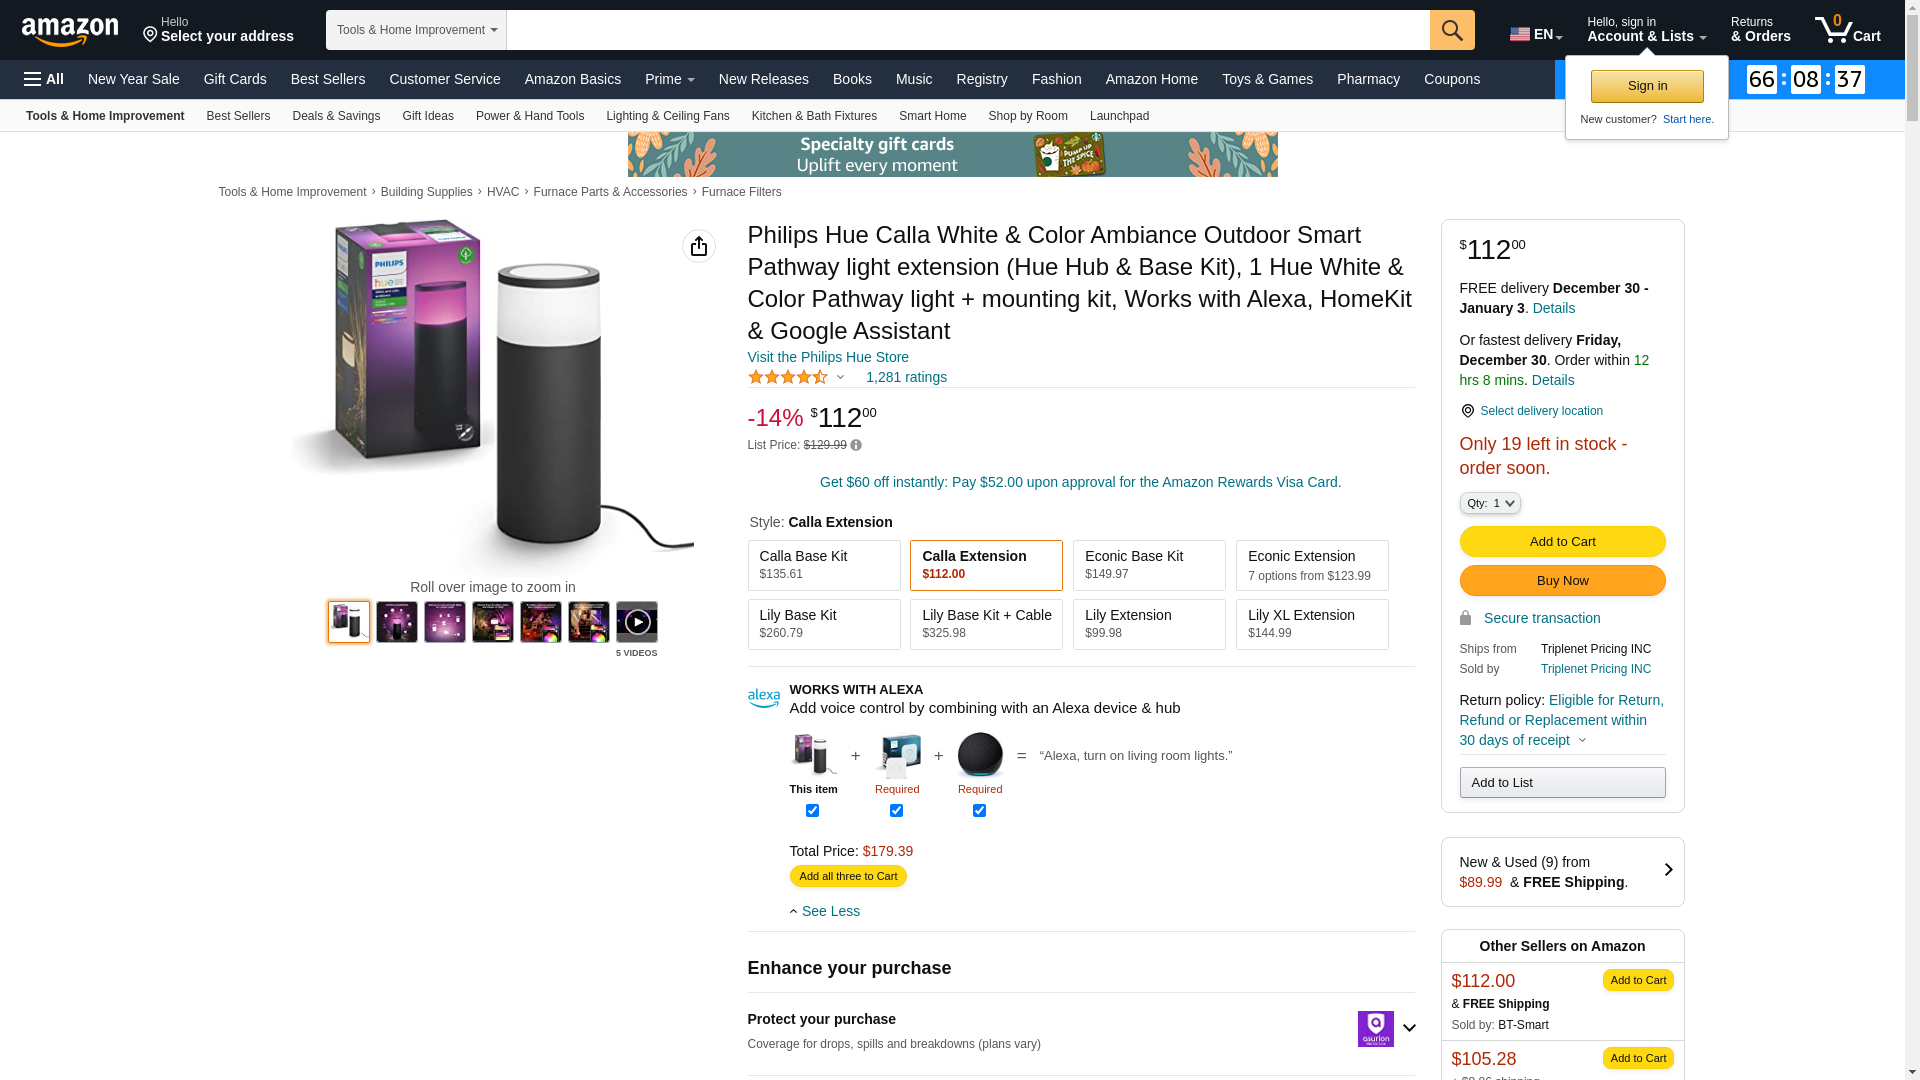The width and height of the screenshot is (1920, 1080).
Task: Open the Lighting & Ceiling Fans tab
Action: point(667,116)
